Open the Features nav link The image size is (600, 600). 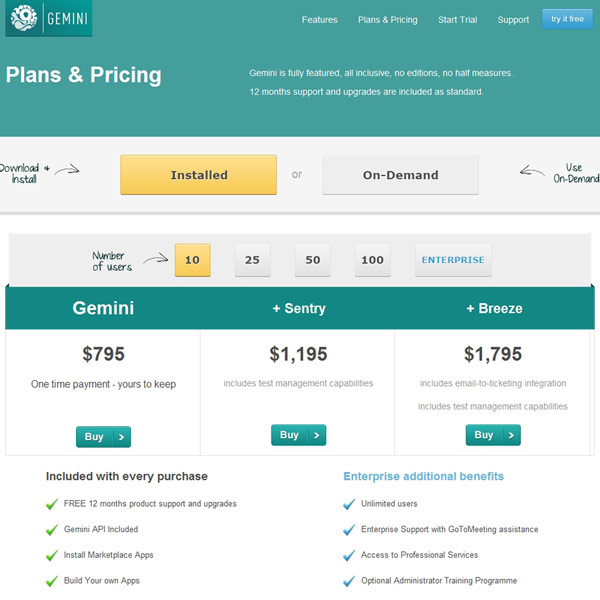pyautogui.click(x=320, y=20)
